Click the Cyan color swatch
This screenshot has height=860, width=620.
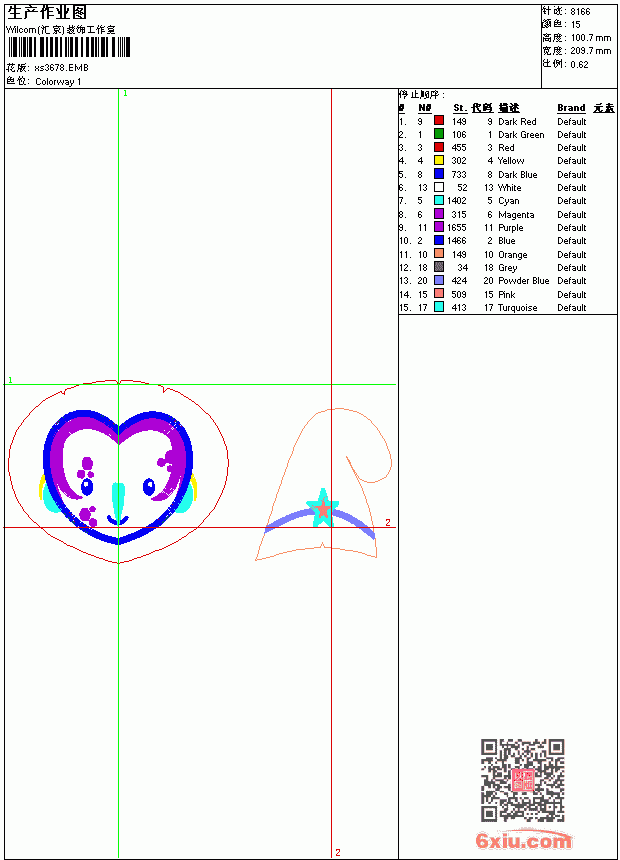(439, 200)
